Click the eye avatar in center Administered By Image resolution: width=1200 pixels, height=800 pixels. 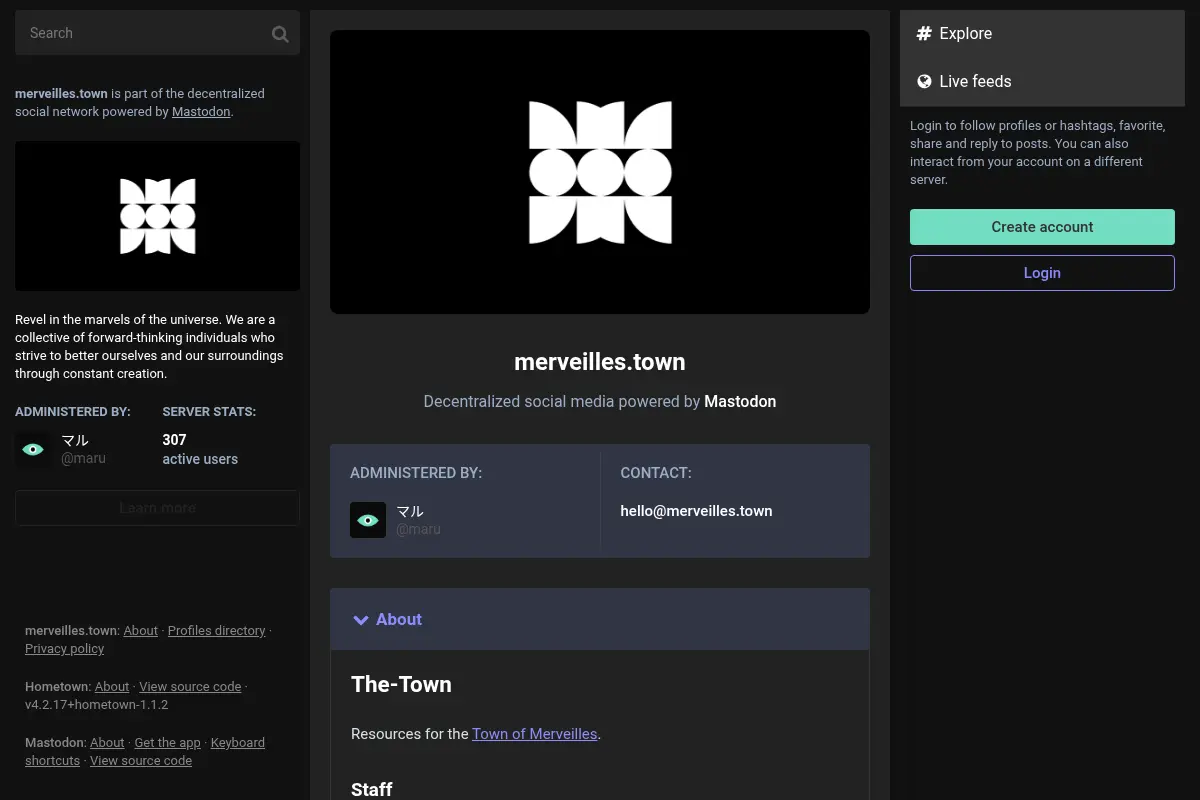(x=368, y=520)
